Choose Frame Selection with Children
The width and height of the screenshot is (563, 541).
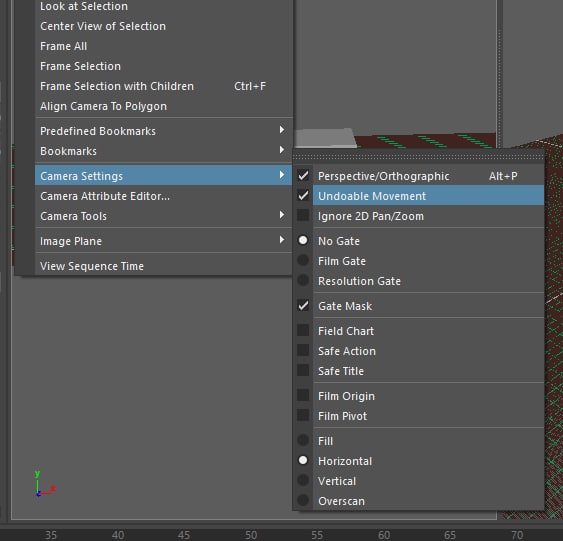164,87
